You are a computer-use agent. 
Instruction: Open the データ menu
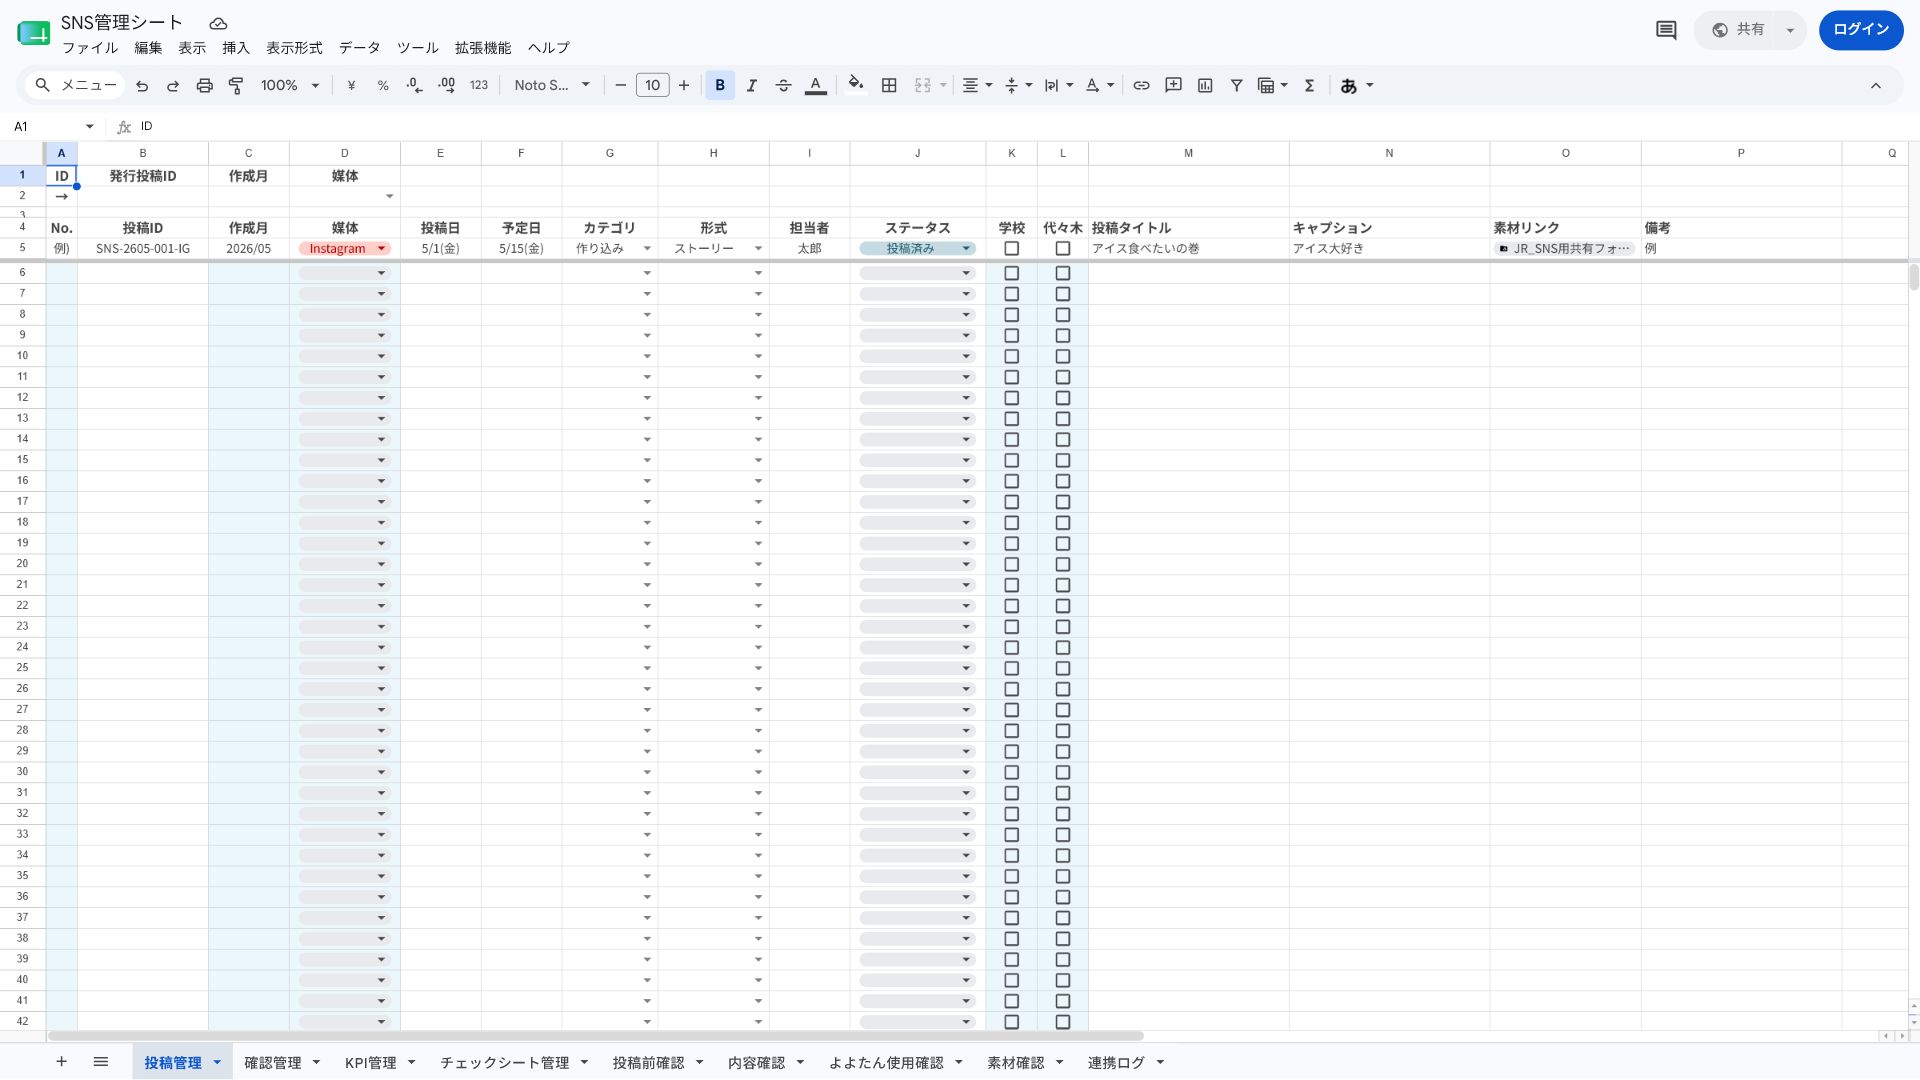pos(359,48)
